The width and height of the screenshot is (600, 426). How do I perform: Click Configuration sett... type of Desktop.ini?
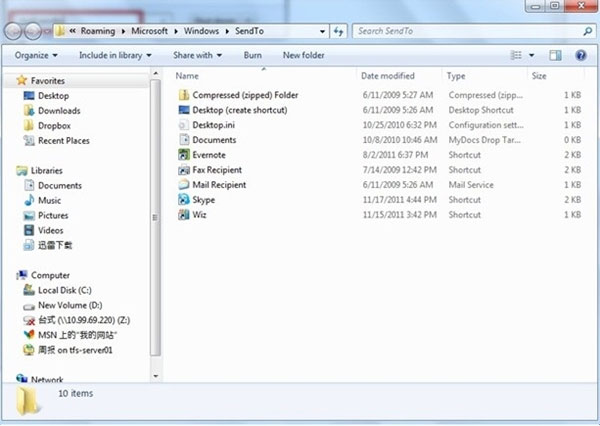(486, 125)
